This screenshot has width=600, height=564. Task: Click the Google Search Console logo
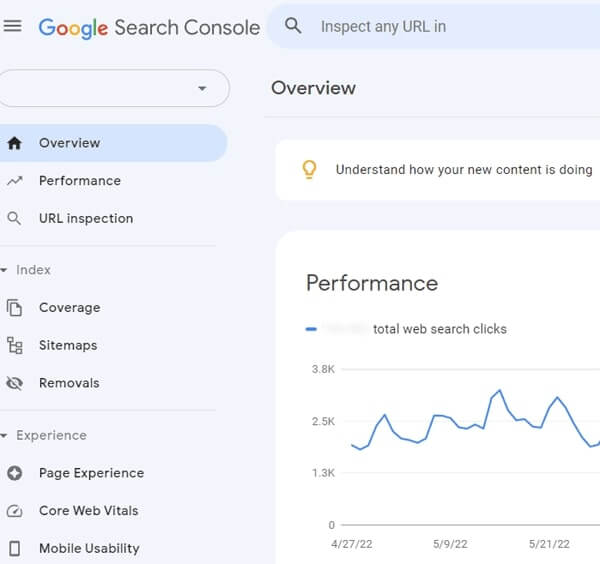pos(149,27)
